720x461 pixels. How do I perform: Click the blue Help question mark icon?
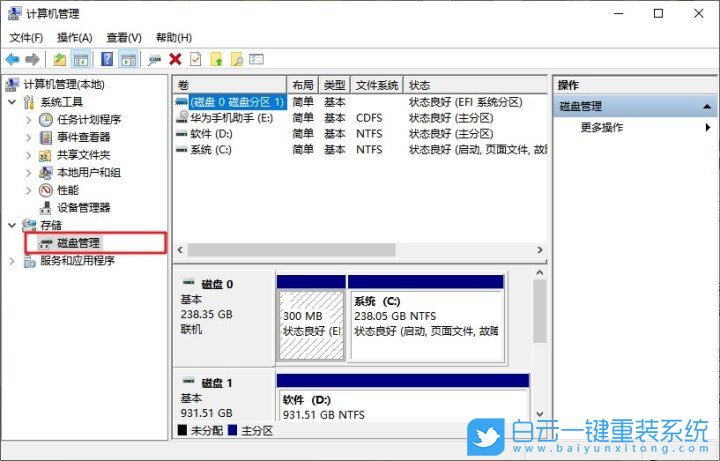[x=107, y=59]
